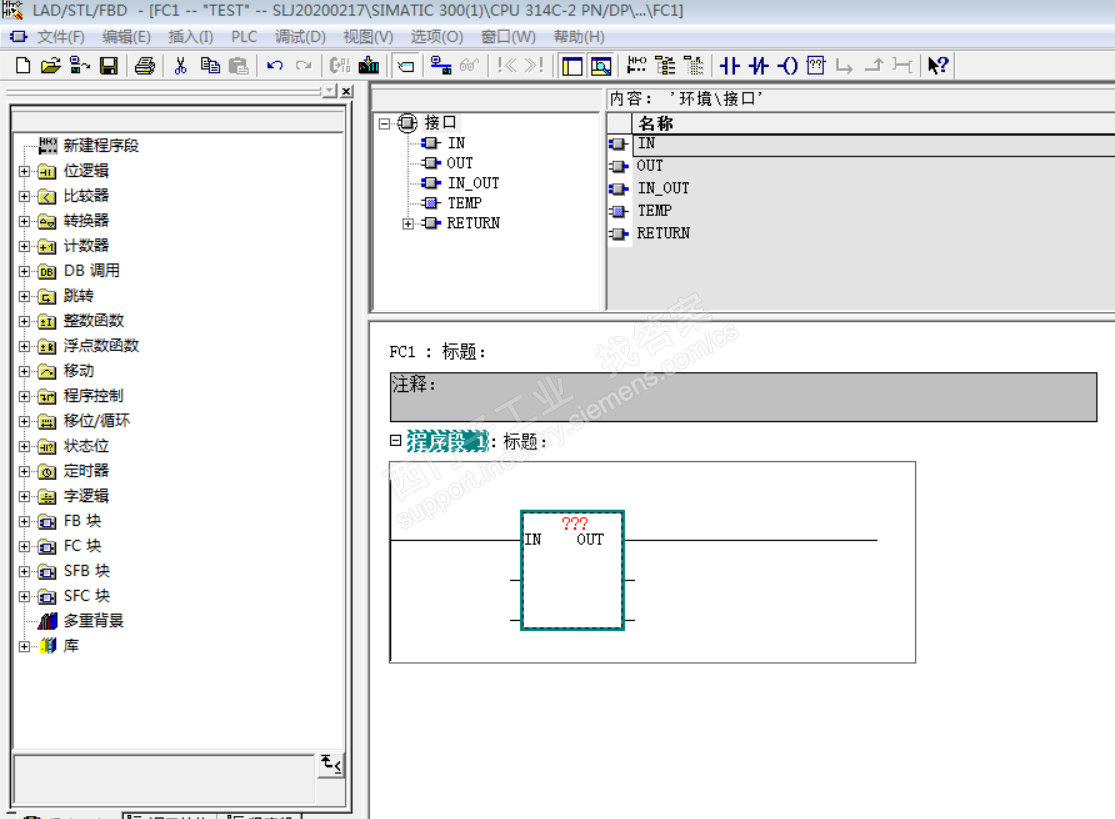Select TEMP in the interface tree

click(464, 203)
